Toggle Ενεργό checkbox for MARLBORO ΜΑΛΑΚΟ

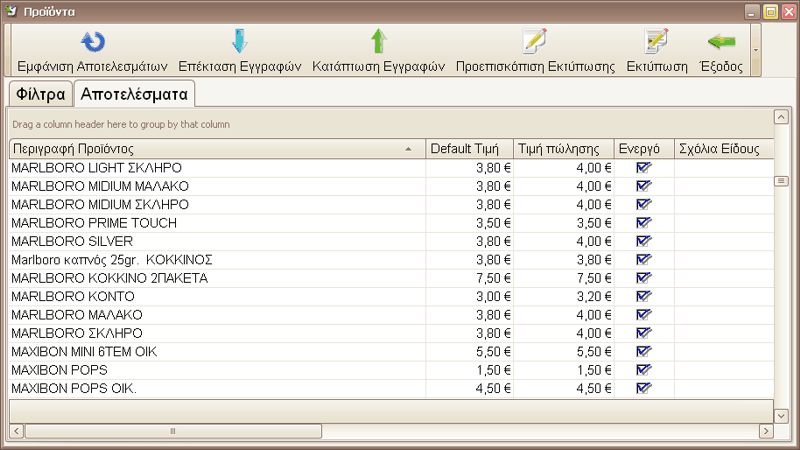pos(644,314)
